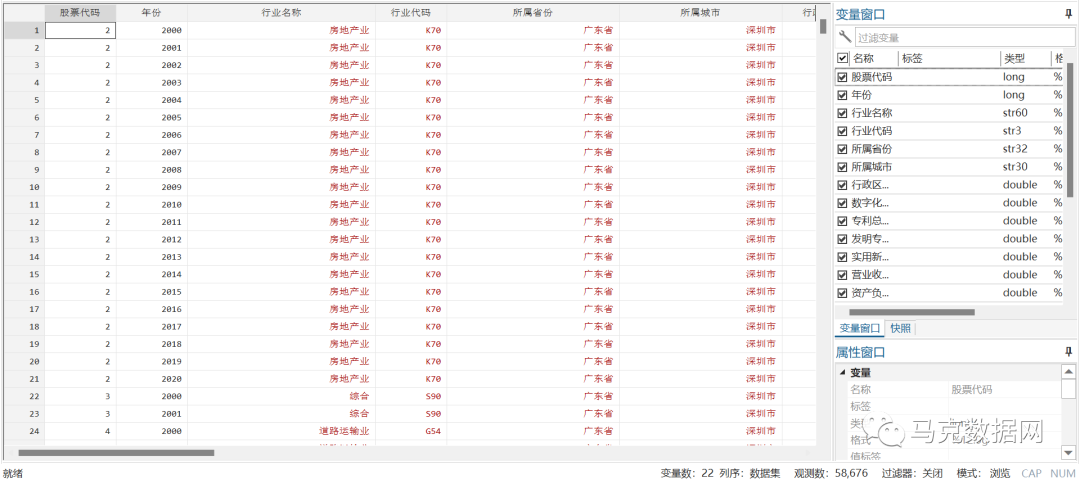1080x479 pixels.
Task: Click the 深圳市 cell in row 15
Action: [x=700, y=274]
